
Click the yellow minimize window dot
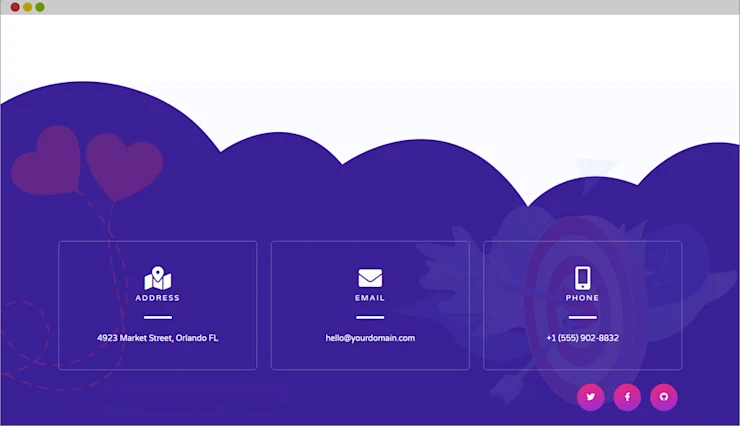pyautogui.click(x=27, y=7)
